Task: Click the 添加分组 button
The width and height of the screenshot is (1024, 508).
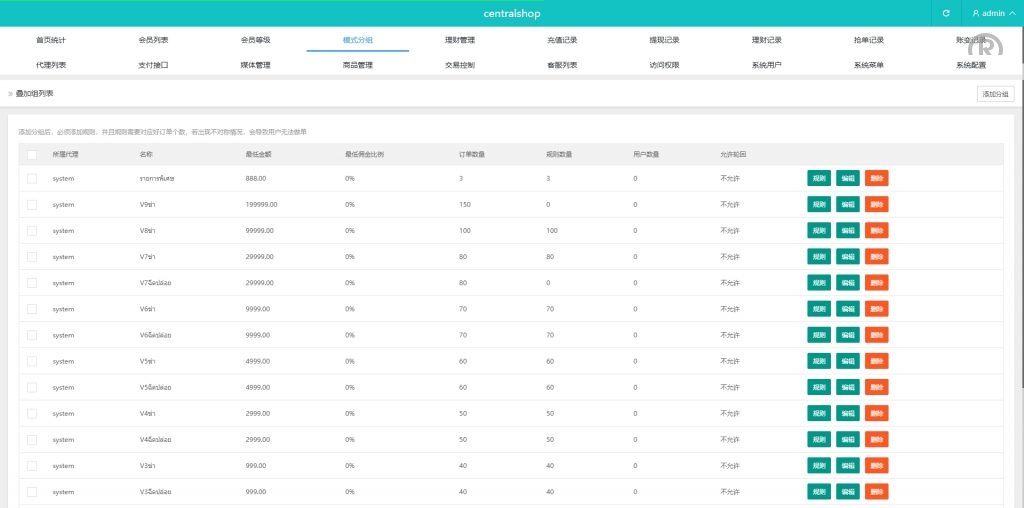Action: [995, 93]
